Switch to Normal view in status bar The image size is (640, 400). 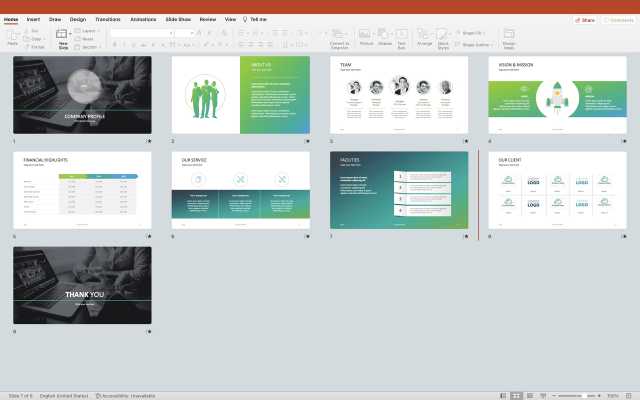502,395
